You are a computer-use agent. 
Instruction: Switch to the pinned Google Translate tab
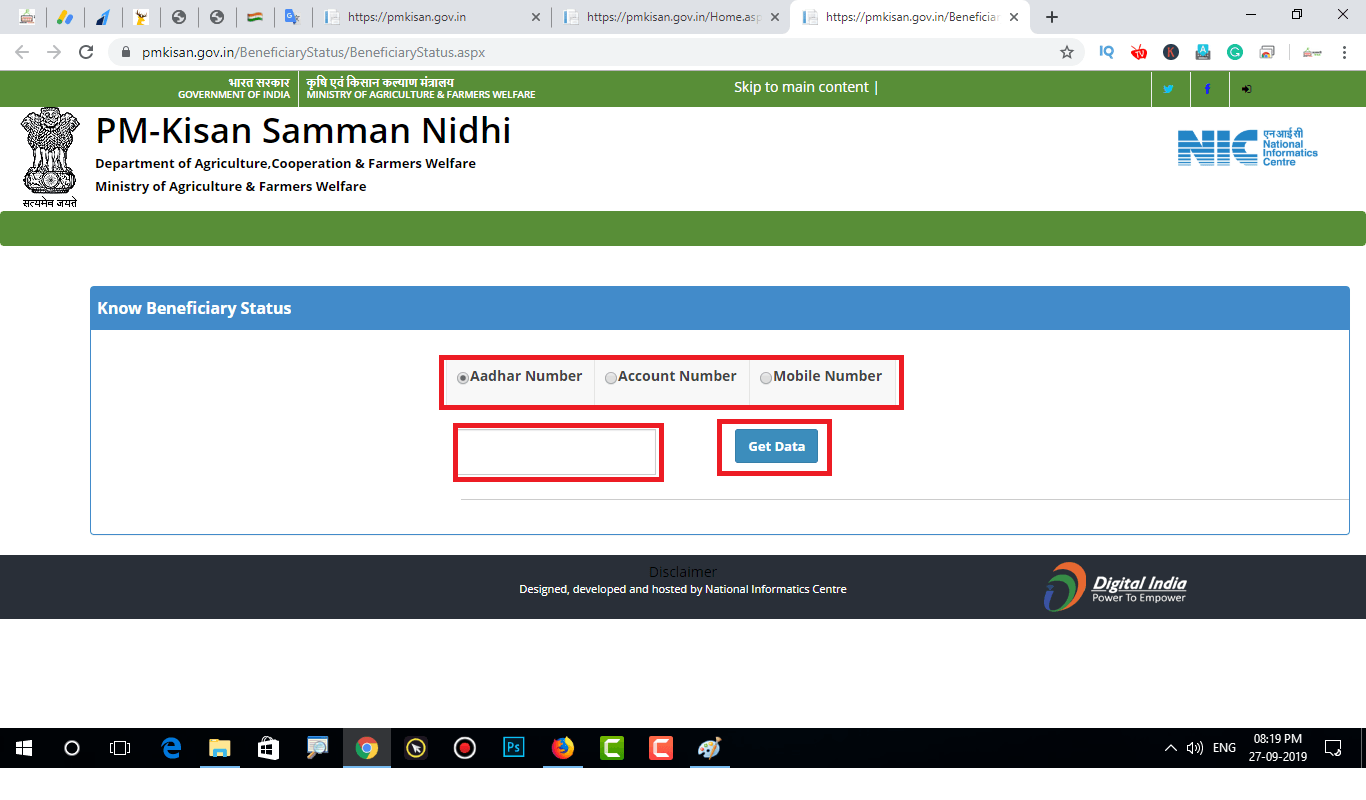[292, 17]
